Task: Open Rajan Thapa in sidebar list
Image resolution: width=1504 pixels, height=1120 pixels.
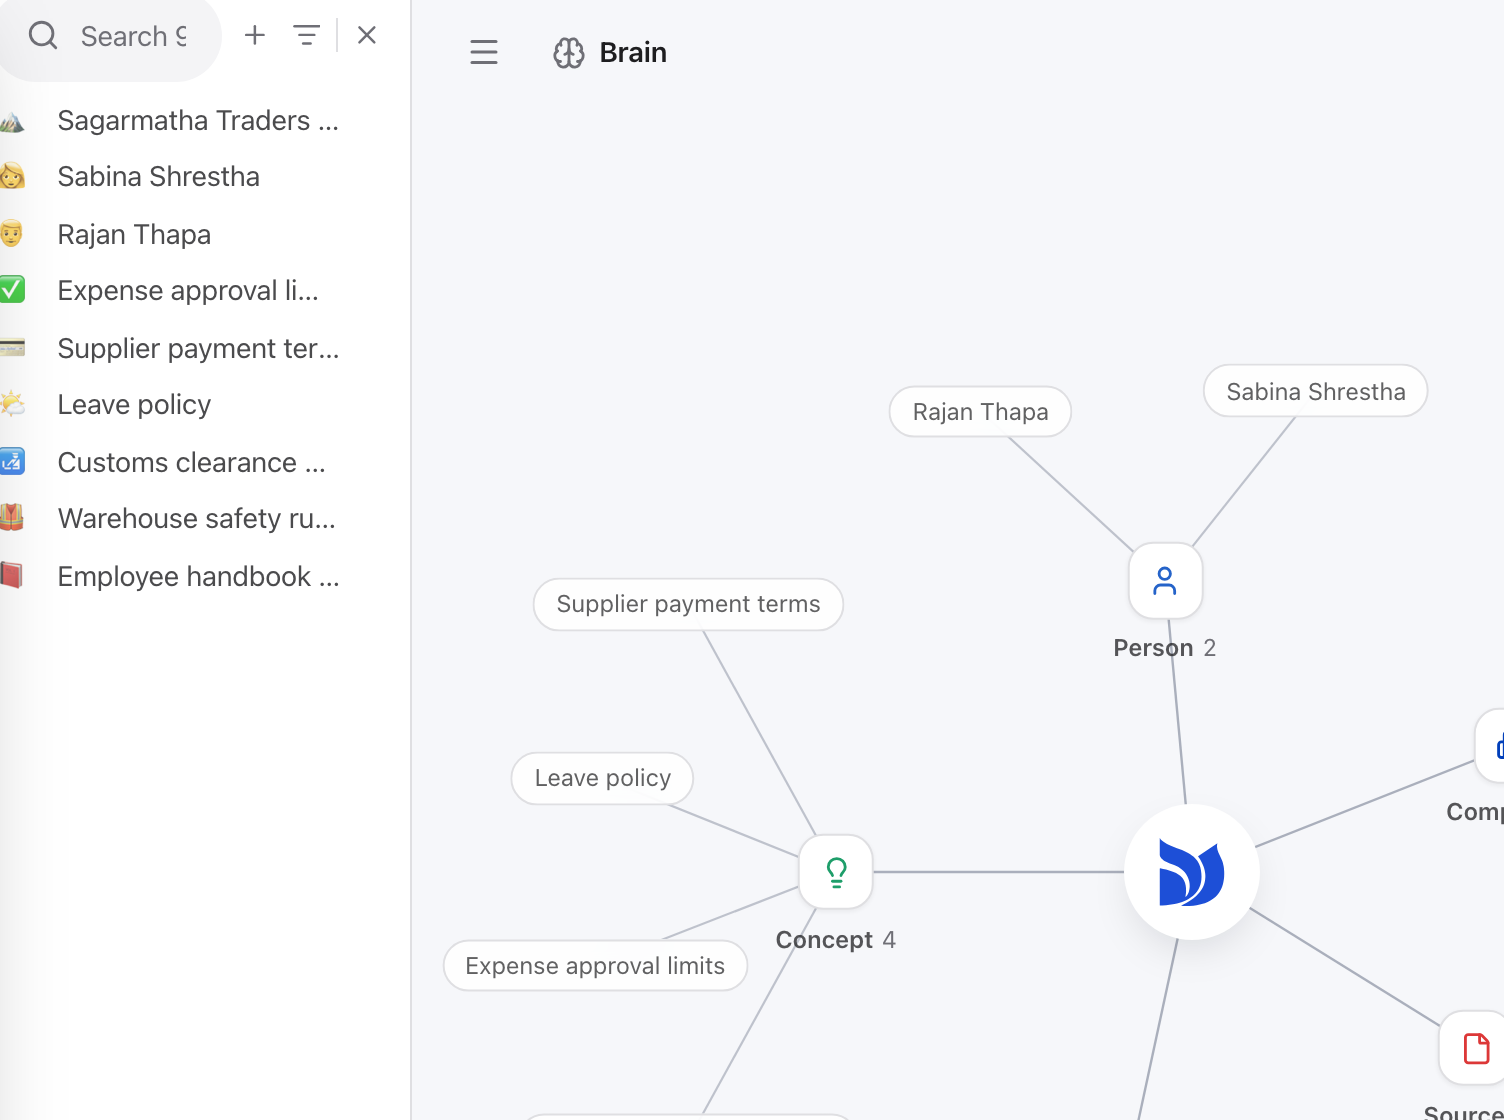Action: coord(134,234)
